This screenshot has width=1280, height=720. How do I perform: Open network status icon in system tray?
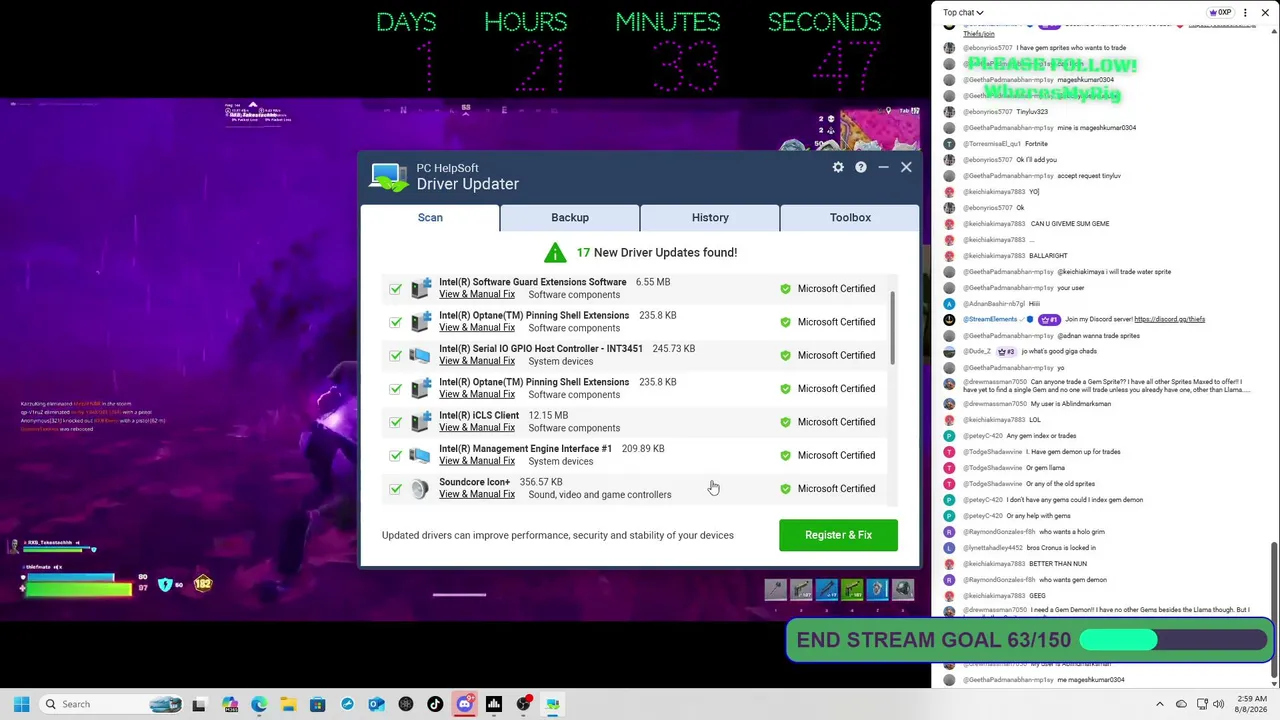[x=1202, y=704]
